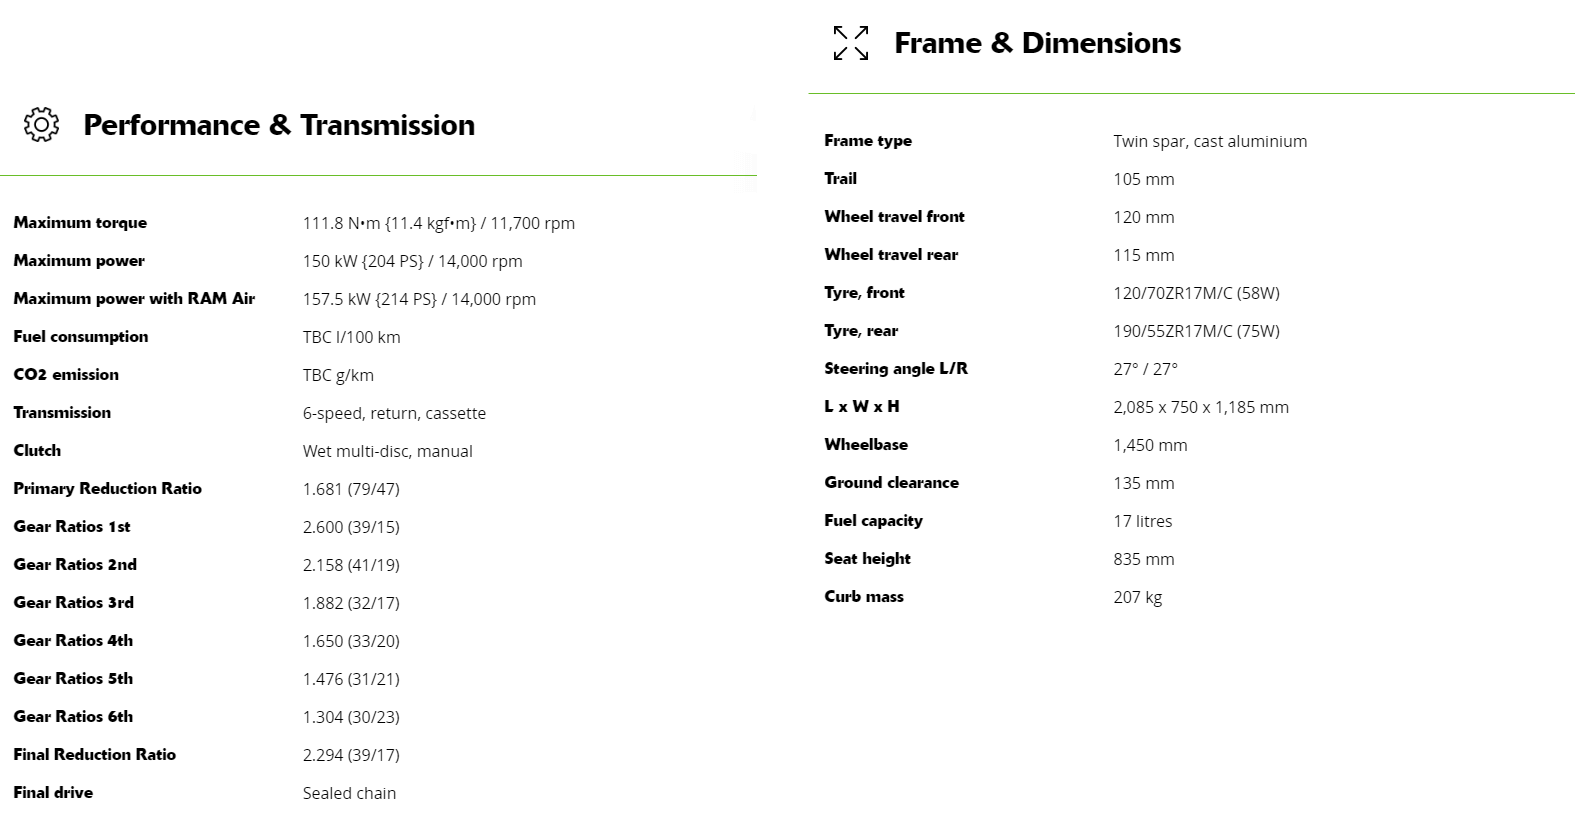Click the Tyre, front specification value
This screenshot has width=1575, height=825.
[1196, 293]
